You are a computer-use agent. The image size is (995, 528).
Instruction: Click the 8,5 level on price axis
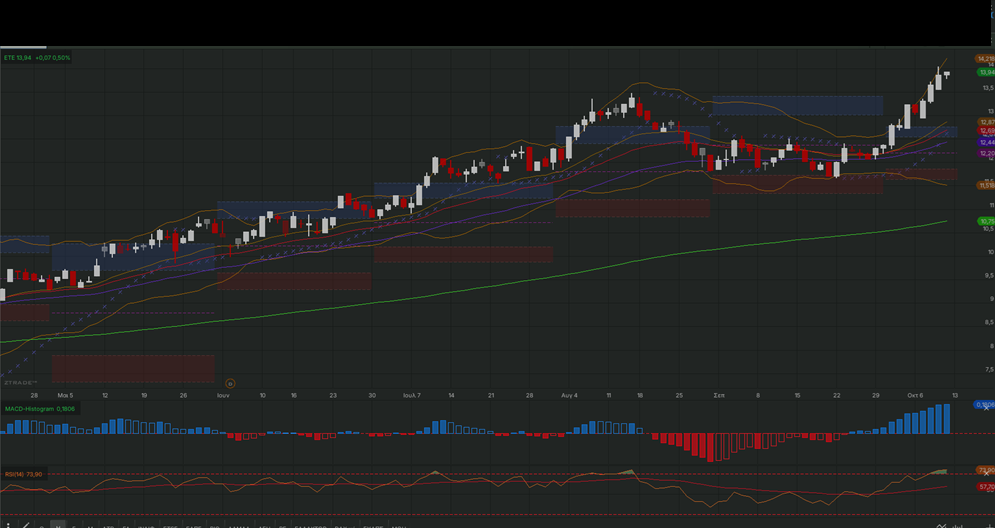pyautogui.click(x=990, y=322)
